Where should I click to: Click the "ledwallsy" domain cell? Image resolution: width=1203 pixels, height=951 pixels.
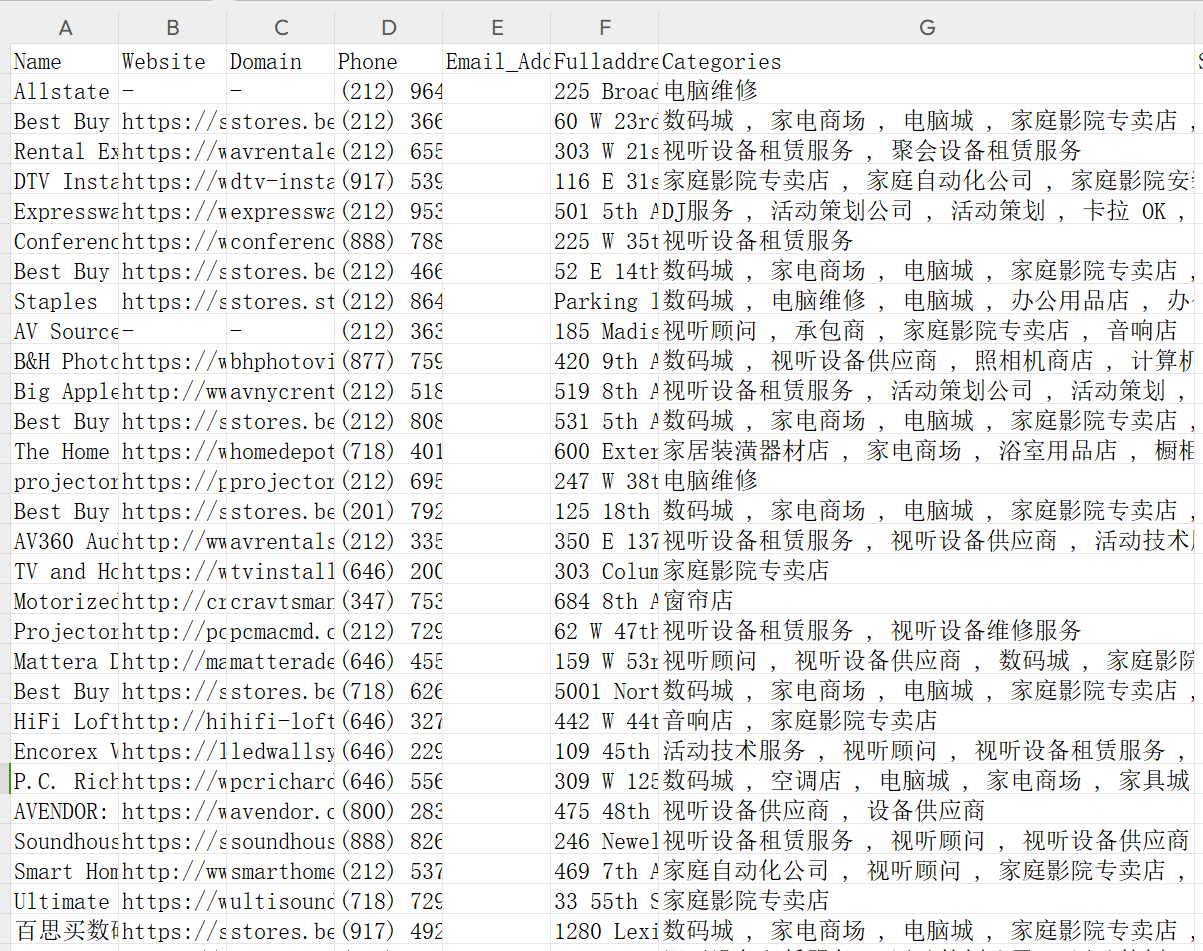point(281,751)
